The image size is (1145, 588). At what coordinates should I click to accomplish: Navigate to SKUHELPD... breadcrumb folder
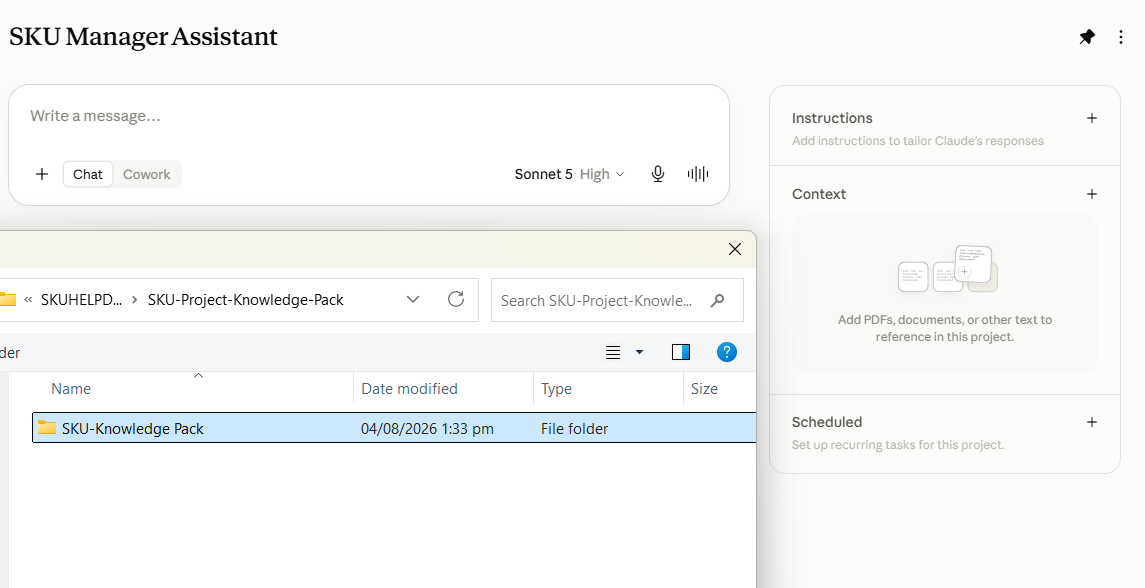click(82, 299)
